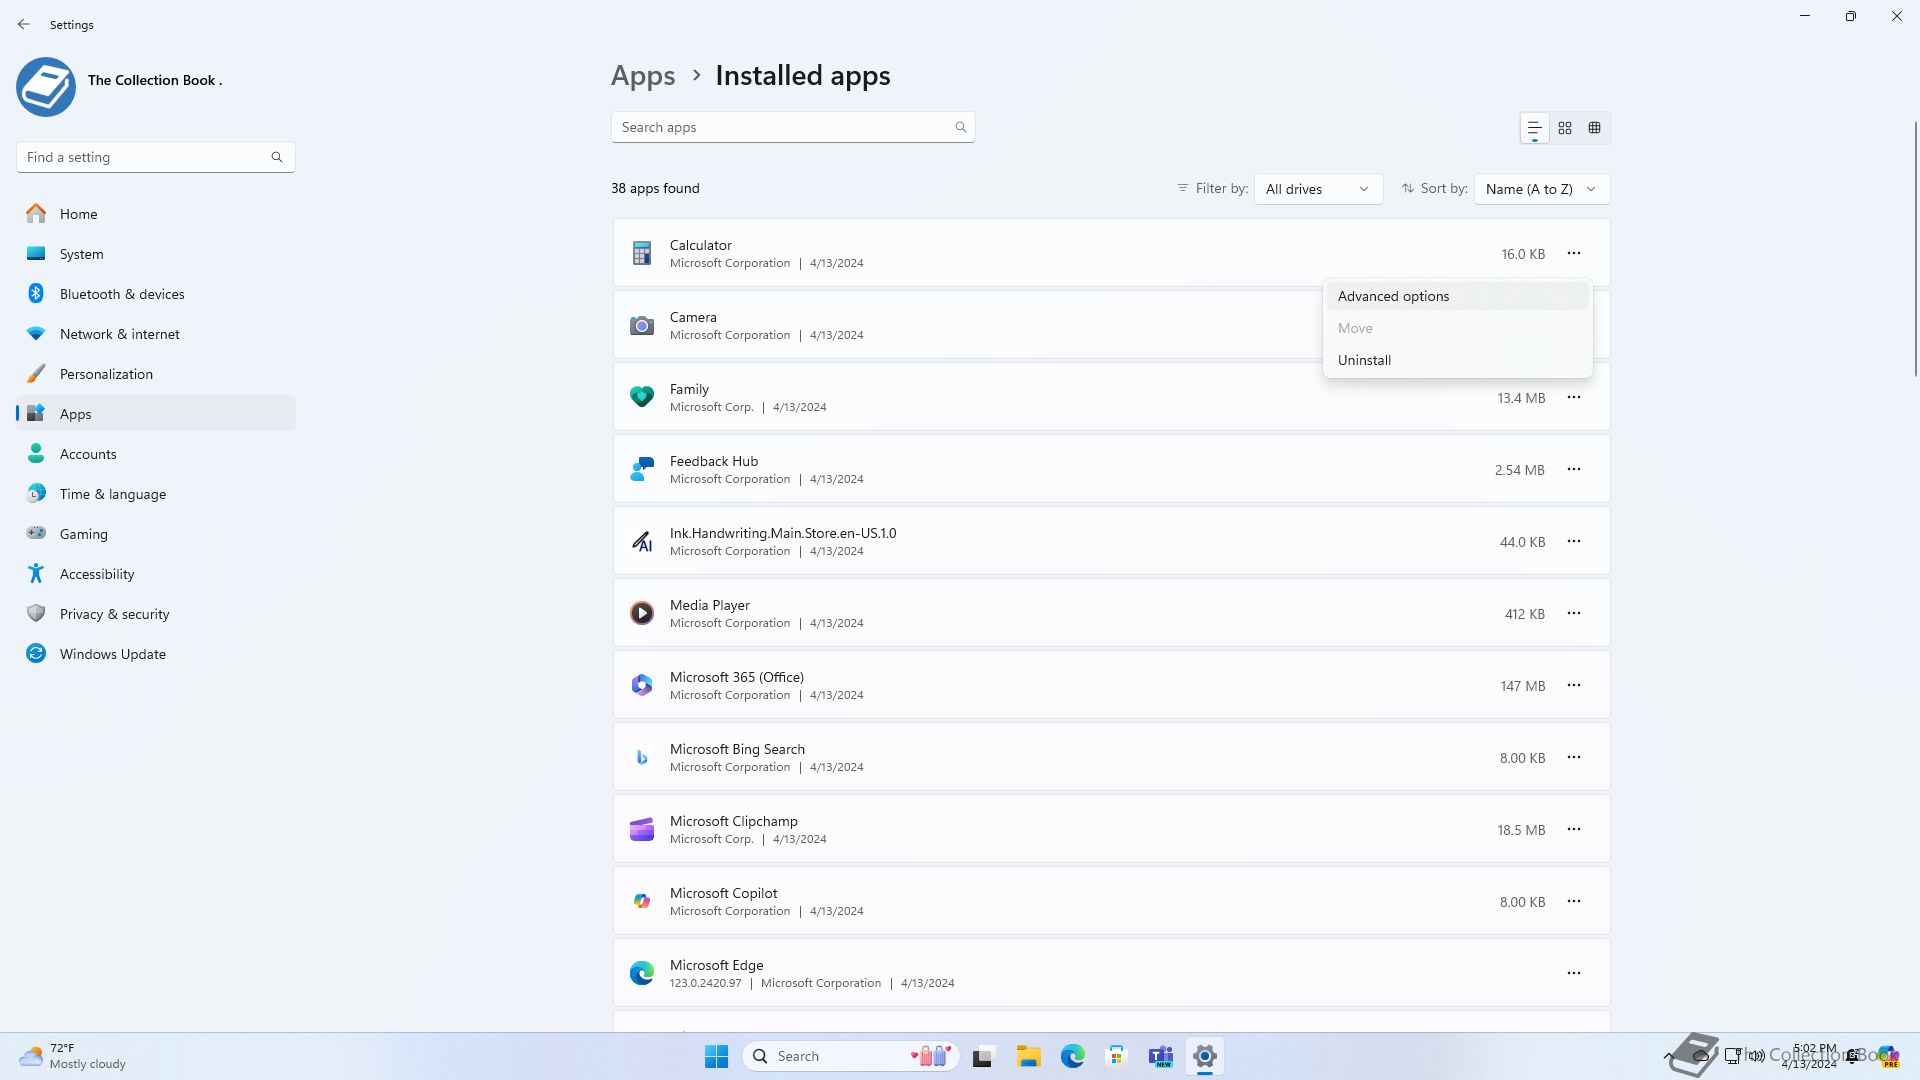Focus the Find a setting field
1920x1080 pixels.
156,157
